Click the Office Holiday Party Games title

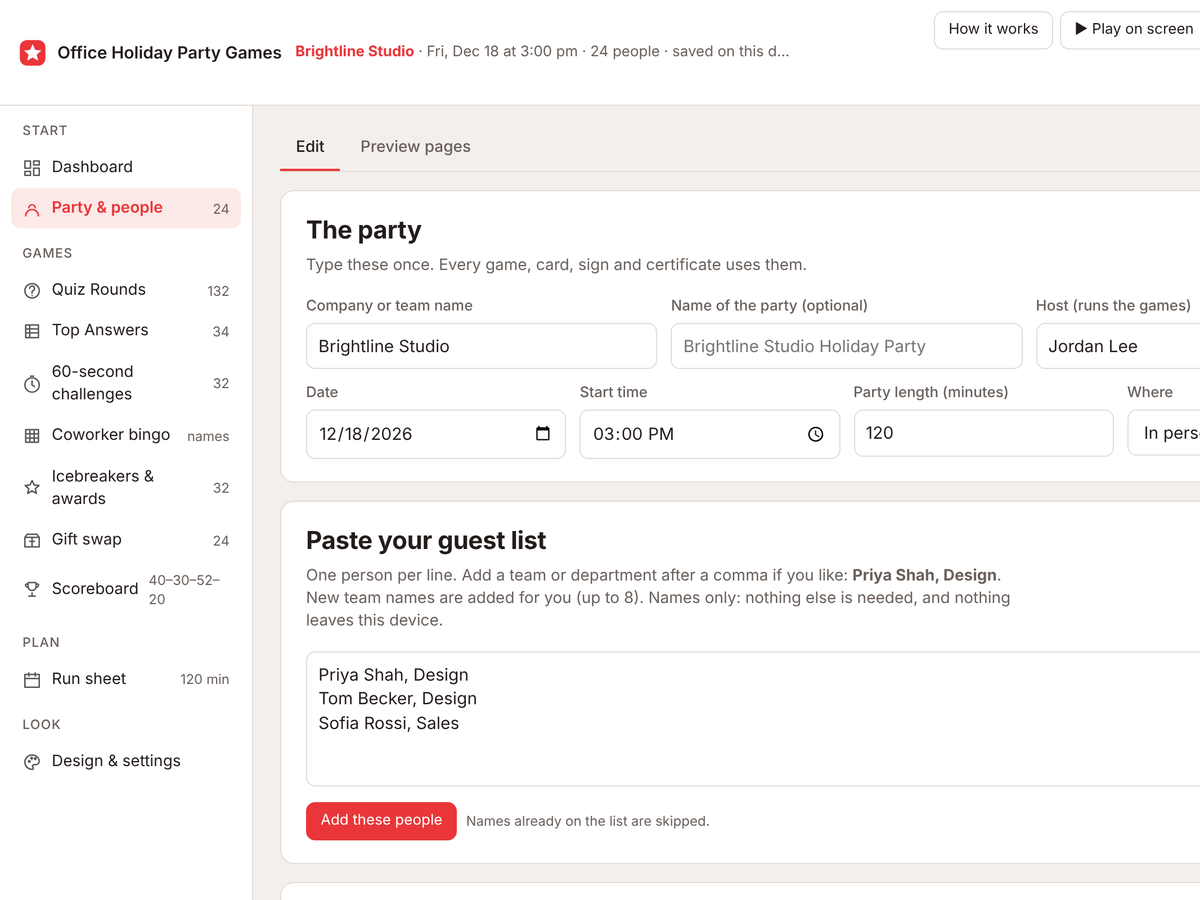pos(169,53)
